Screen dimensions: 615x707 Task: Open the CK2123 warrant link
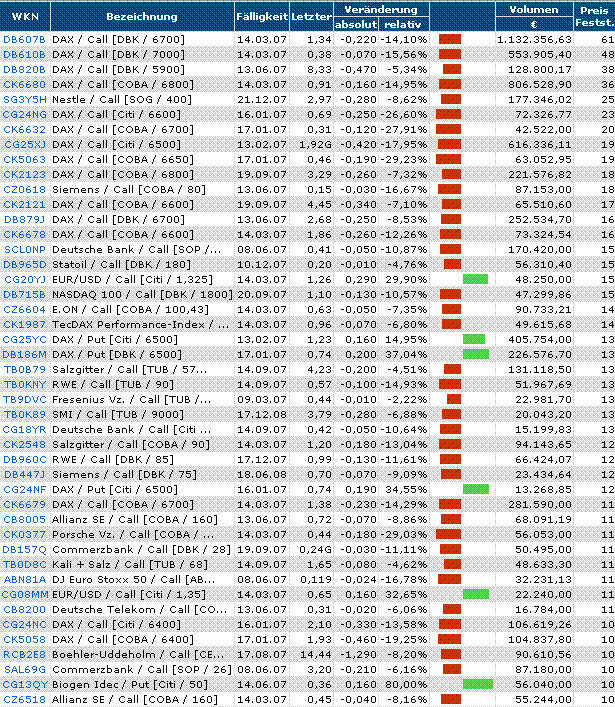[x=24, y=174]
